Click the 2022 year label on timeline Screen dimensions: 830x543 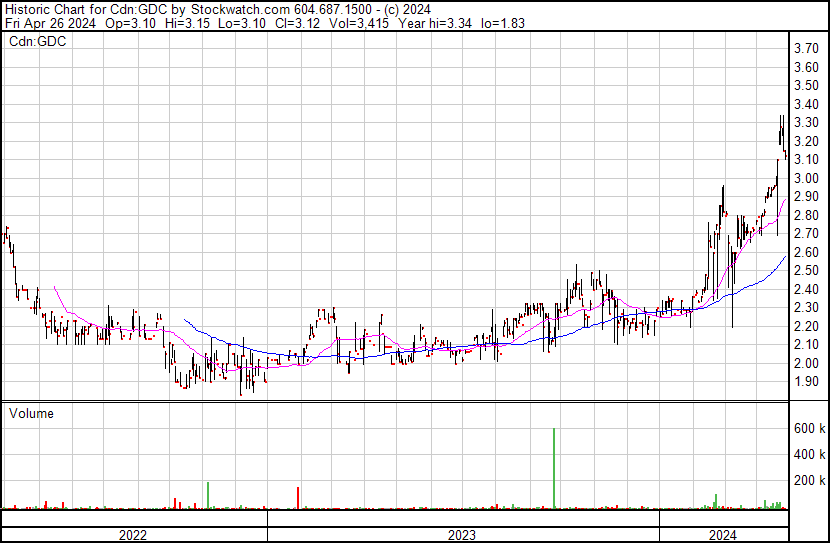[133, 535]
